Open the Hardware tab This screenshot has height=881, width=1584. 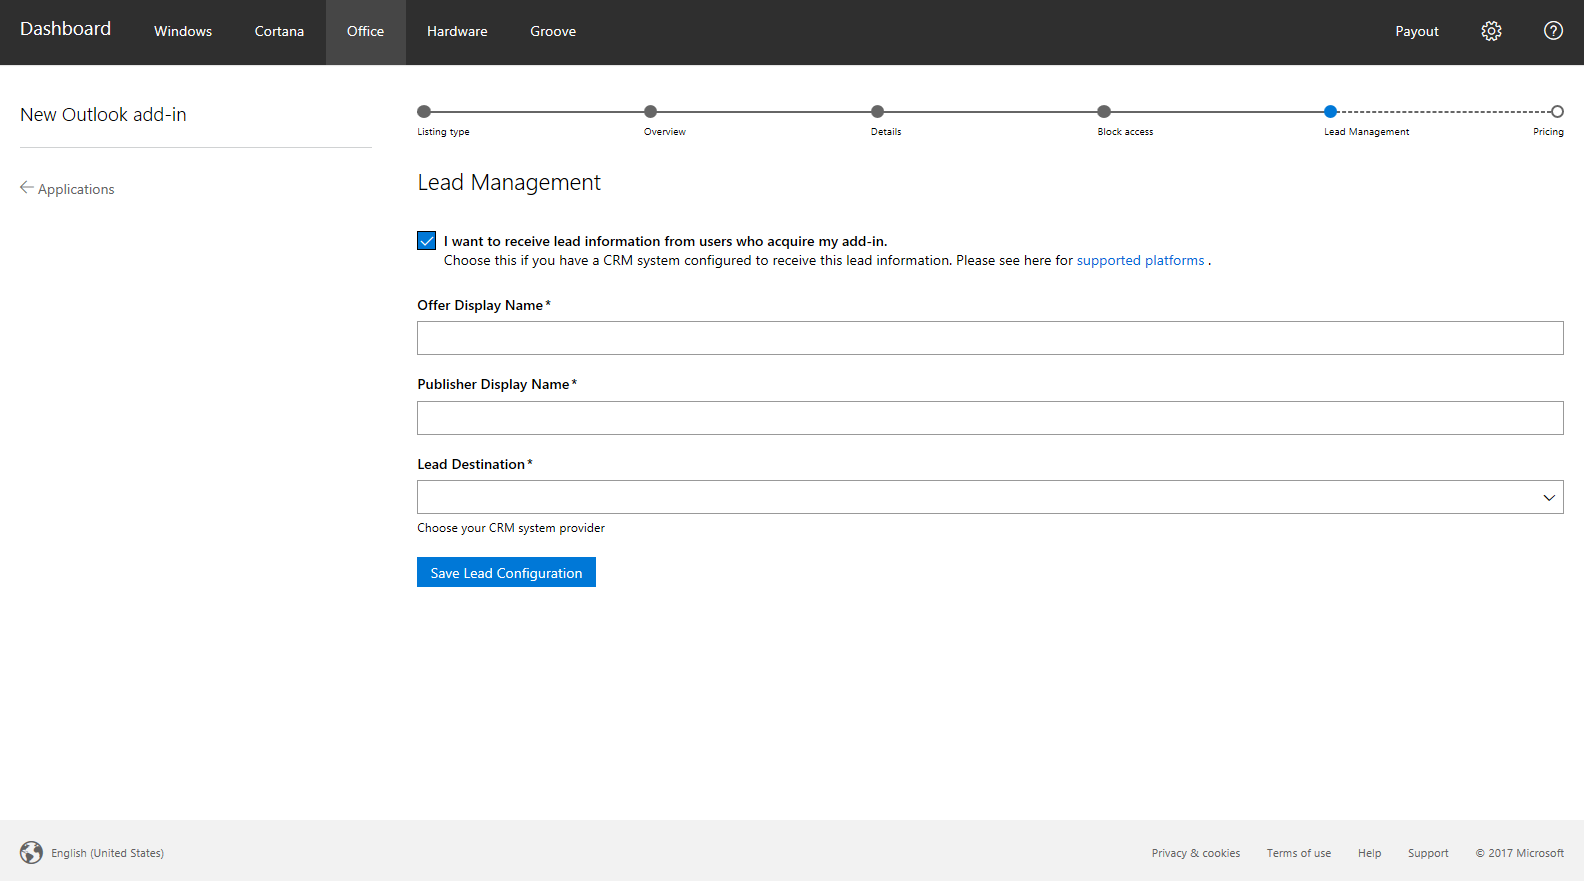(457, 32)
